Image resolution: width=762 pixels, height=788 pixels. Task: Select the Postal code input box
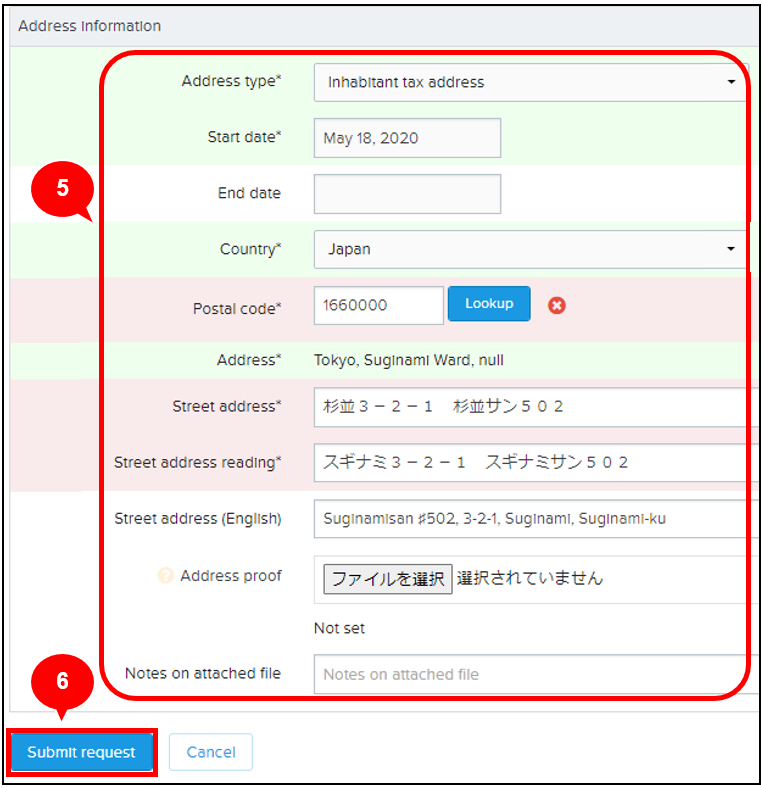378,305
